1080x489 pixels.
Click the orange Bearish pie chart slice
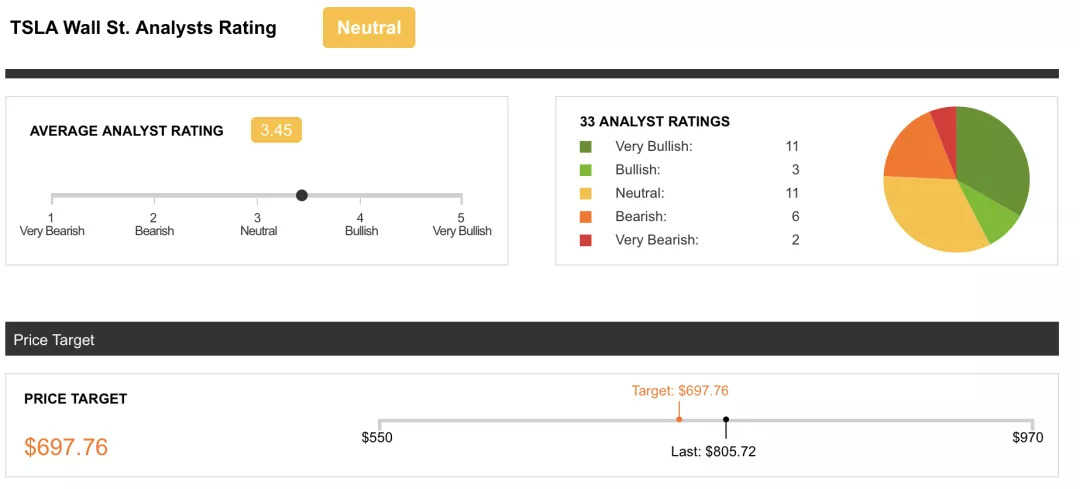pyautogui.click(x=912, y=150)
